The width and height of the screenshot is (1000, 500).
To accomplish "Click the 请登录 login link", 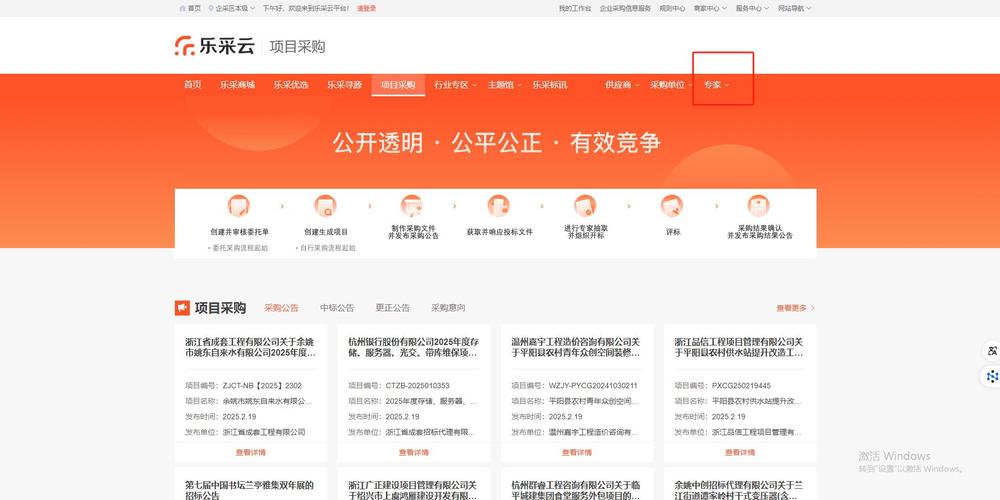I will (366, 8).
